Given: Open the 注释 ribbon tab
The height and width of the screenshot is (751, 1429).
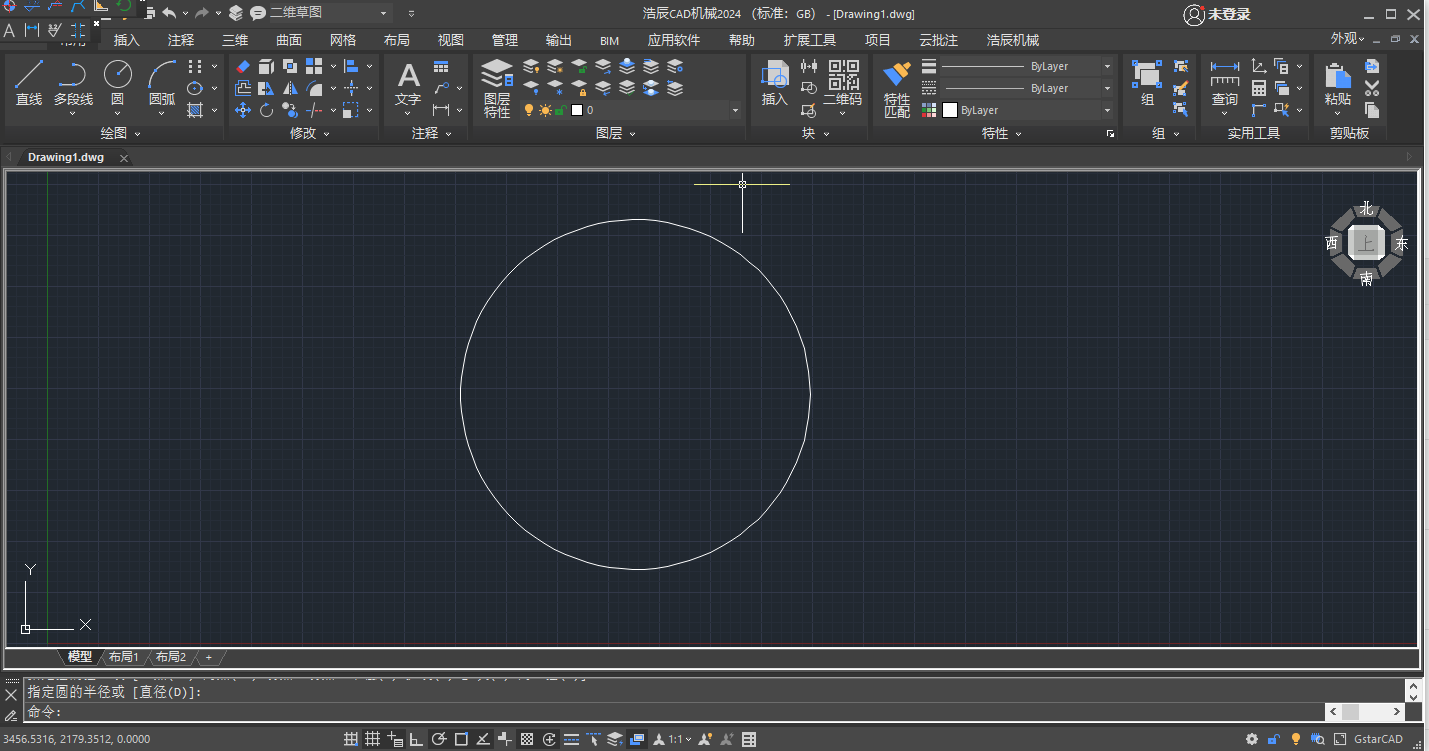Looking at the screenshot, I should [181, 40].
